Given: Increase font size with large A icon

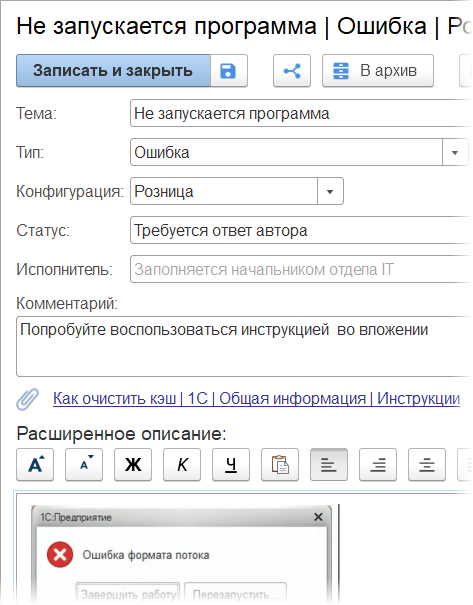Looking at the screenshot, I should pyautogui.click(x=35, y=465).
